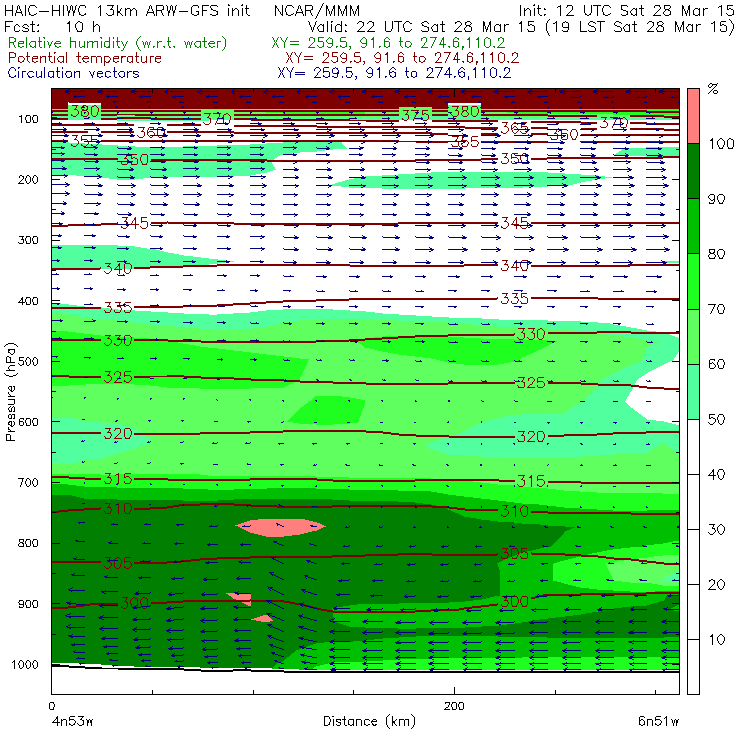Click the '900' pressure axis tick label
The image size is (740, 740).
[x=28, y=604]
